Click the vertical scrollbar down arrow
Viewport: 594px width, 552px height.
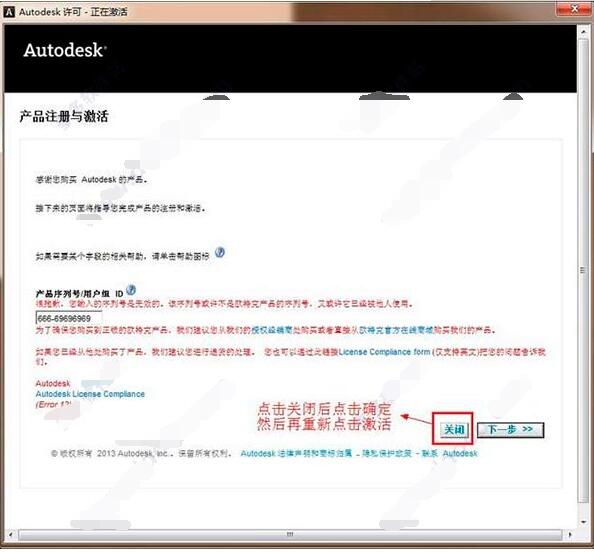click(x=583, y=522)
